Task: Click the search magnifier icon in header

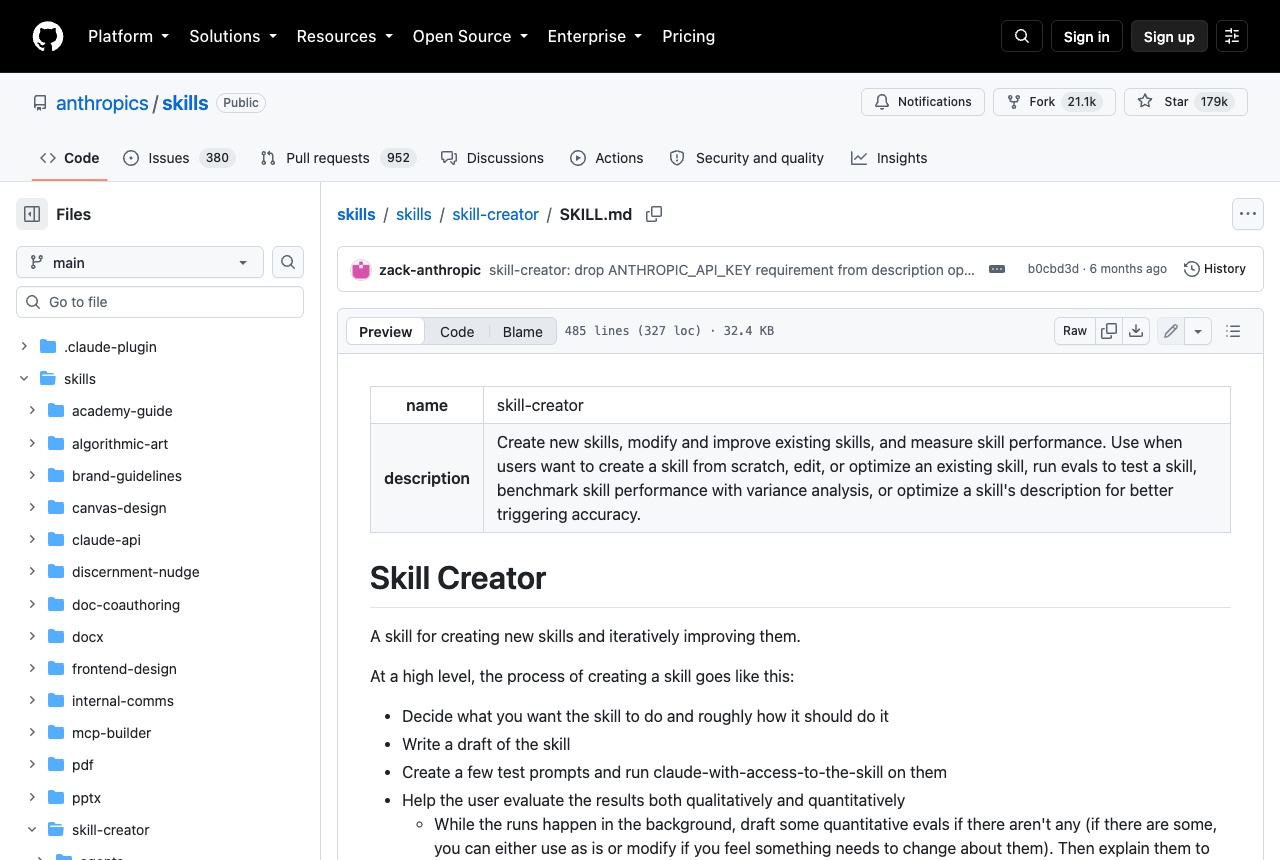Action: (1022, 36)
